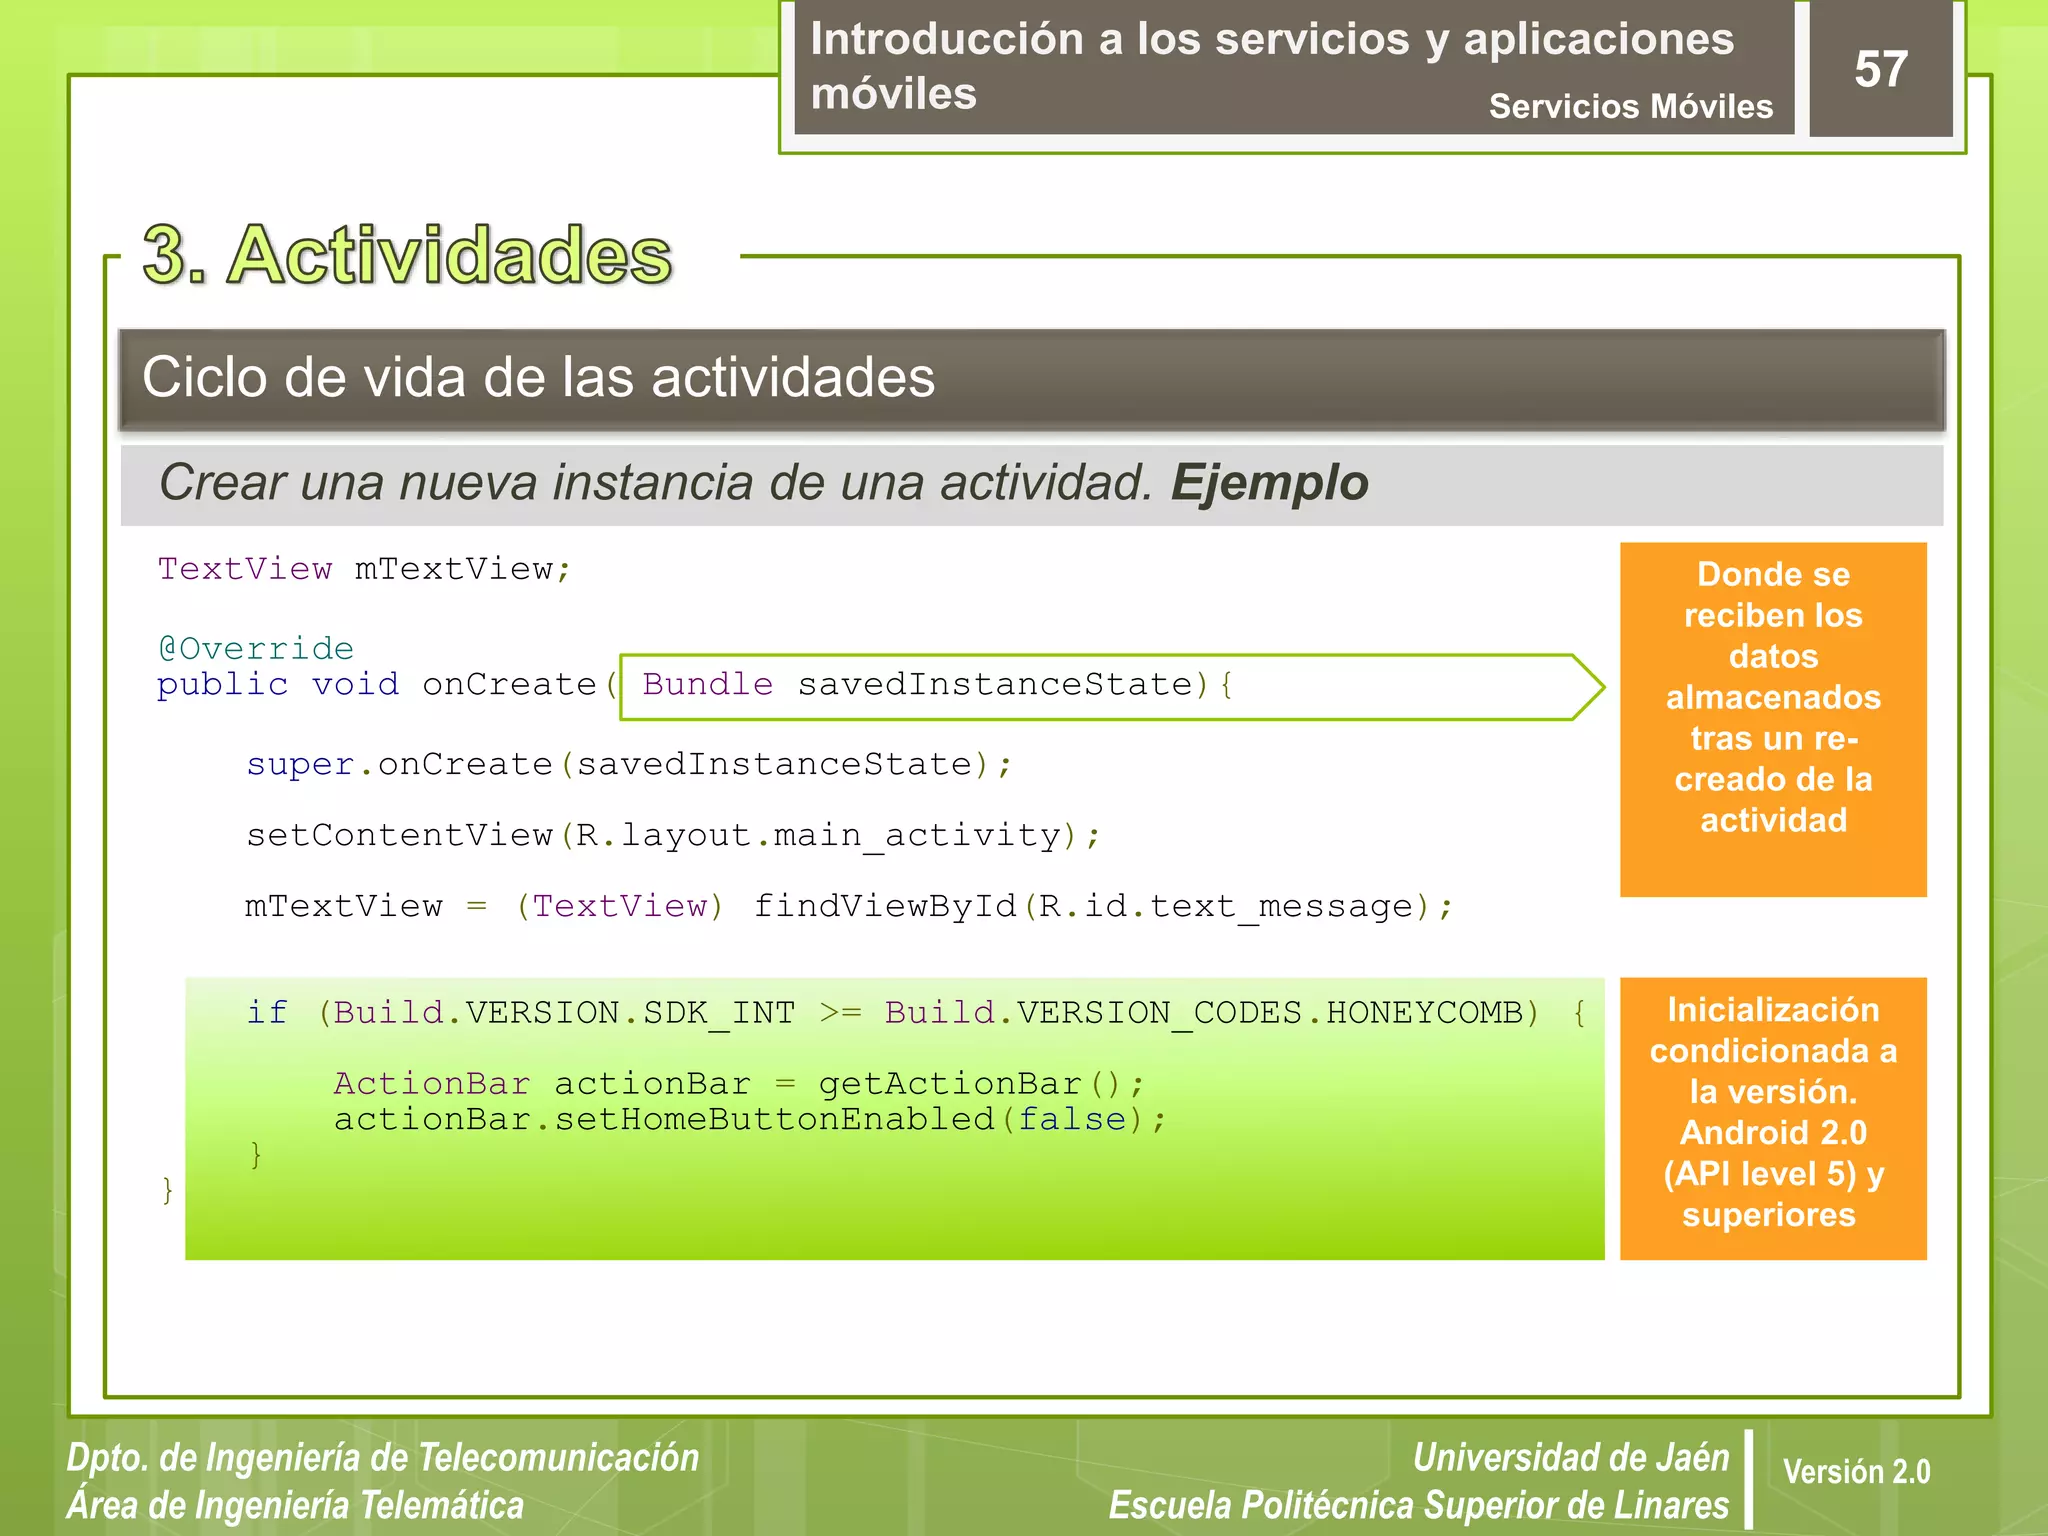This screenshot has width=2048, height=1536.
Task: Click 'ActionBar actionBar = getActionBar();' line
Action: pyautogui.click(x=738, y=1084)
